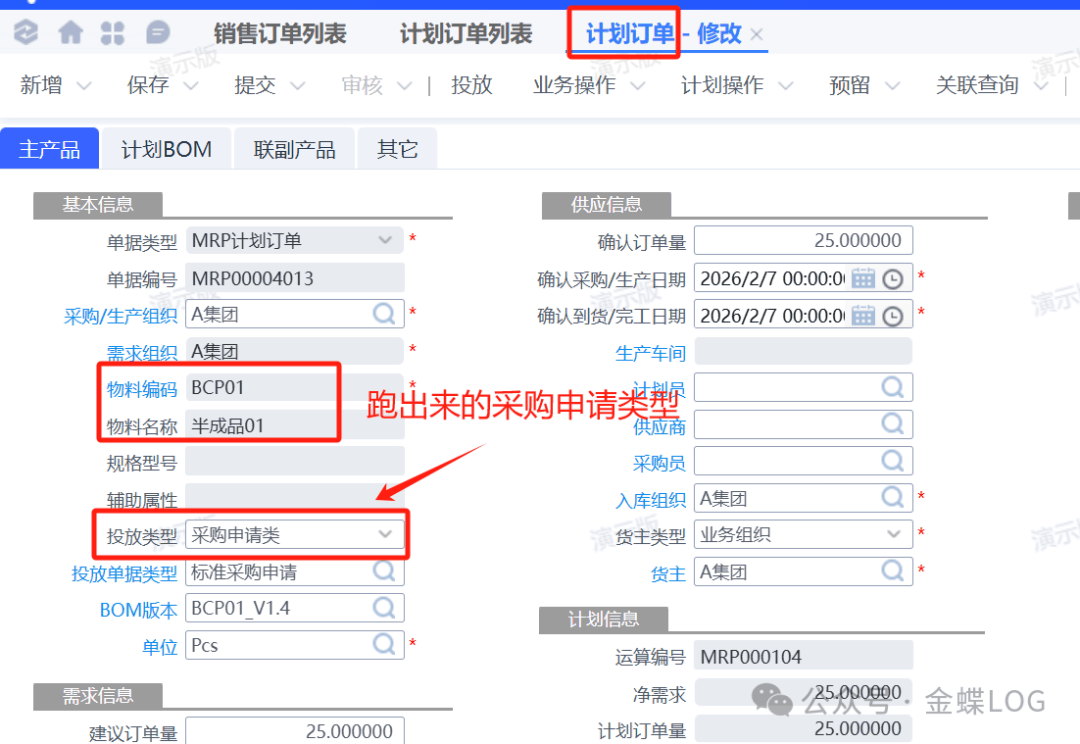
Task: Click the 物料编码 link label
Action: (142, 389)
